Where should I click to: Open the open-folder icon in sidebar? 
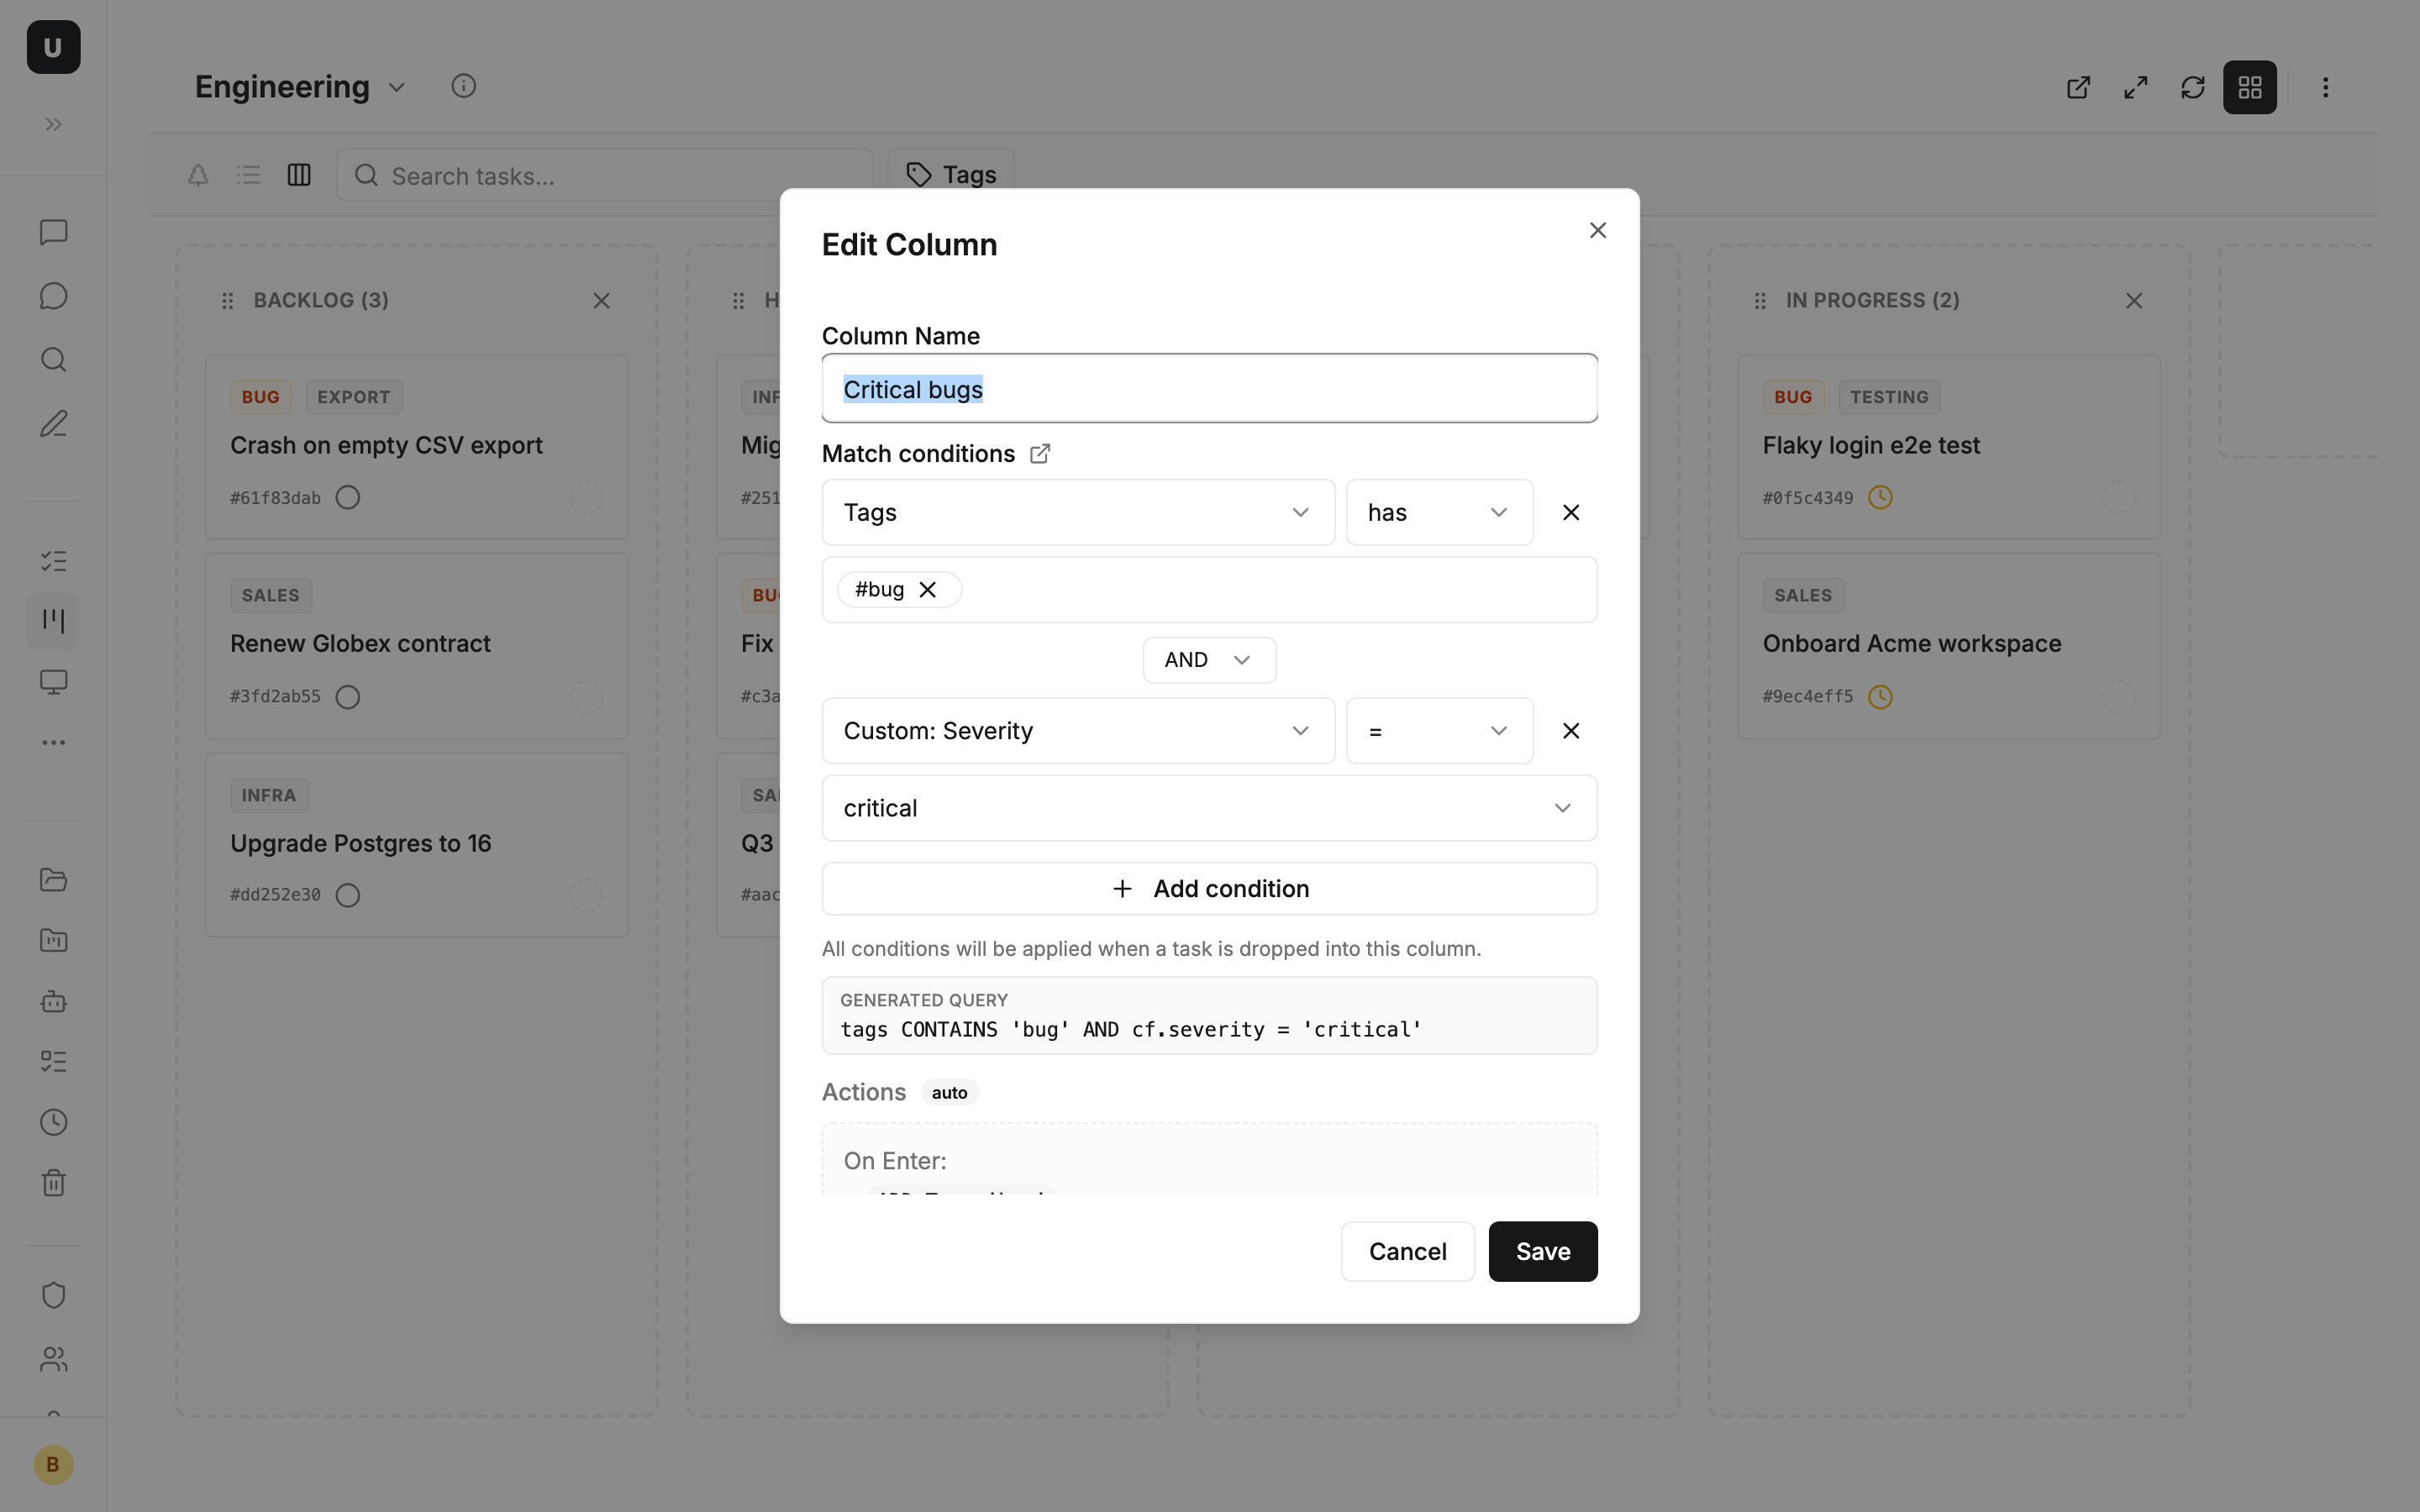point(53,880)
